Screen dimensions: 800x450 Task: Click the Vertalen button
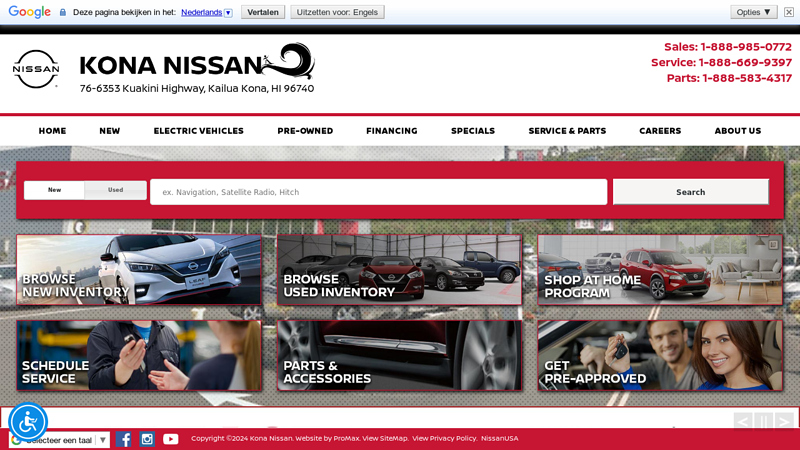click(263, 12)
